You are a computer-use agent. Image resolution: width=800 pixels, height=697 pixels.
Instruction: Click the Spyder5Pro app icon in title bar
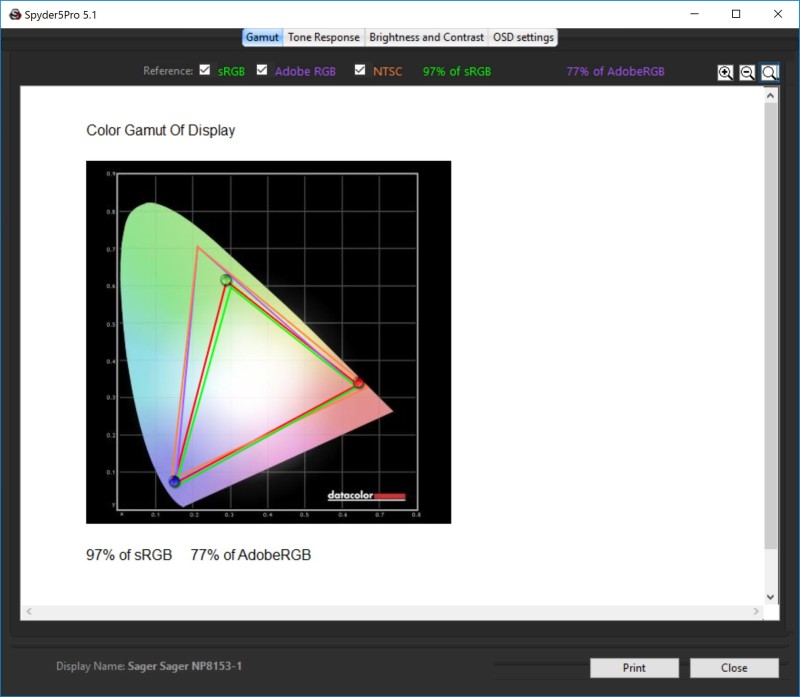tap(15, 14)
